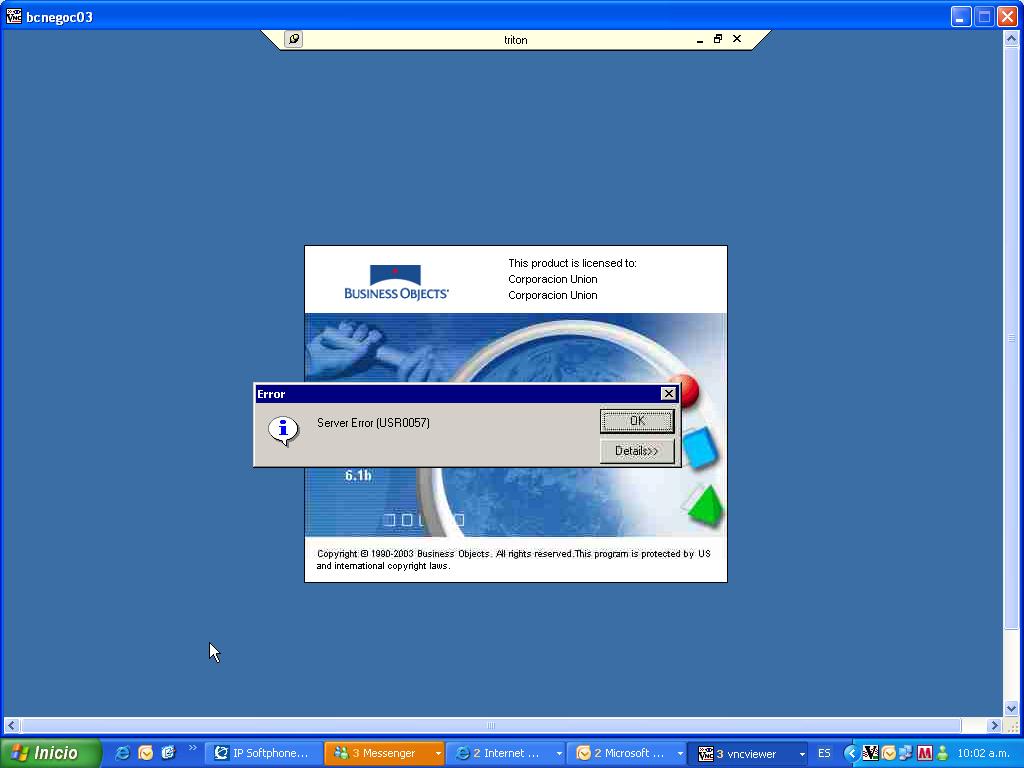Close the Error dialog with X
Image resolution: width=1024 pixels, height=768 pixels.
pos(668,393)
